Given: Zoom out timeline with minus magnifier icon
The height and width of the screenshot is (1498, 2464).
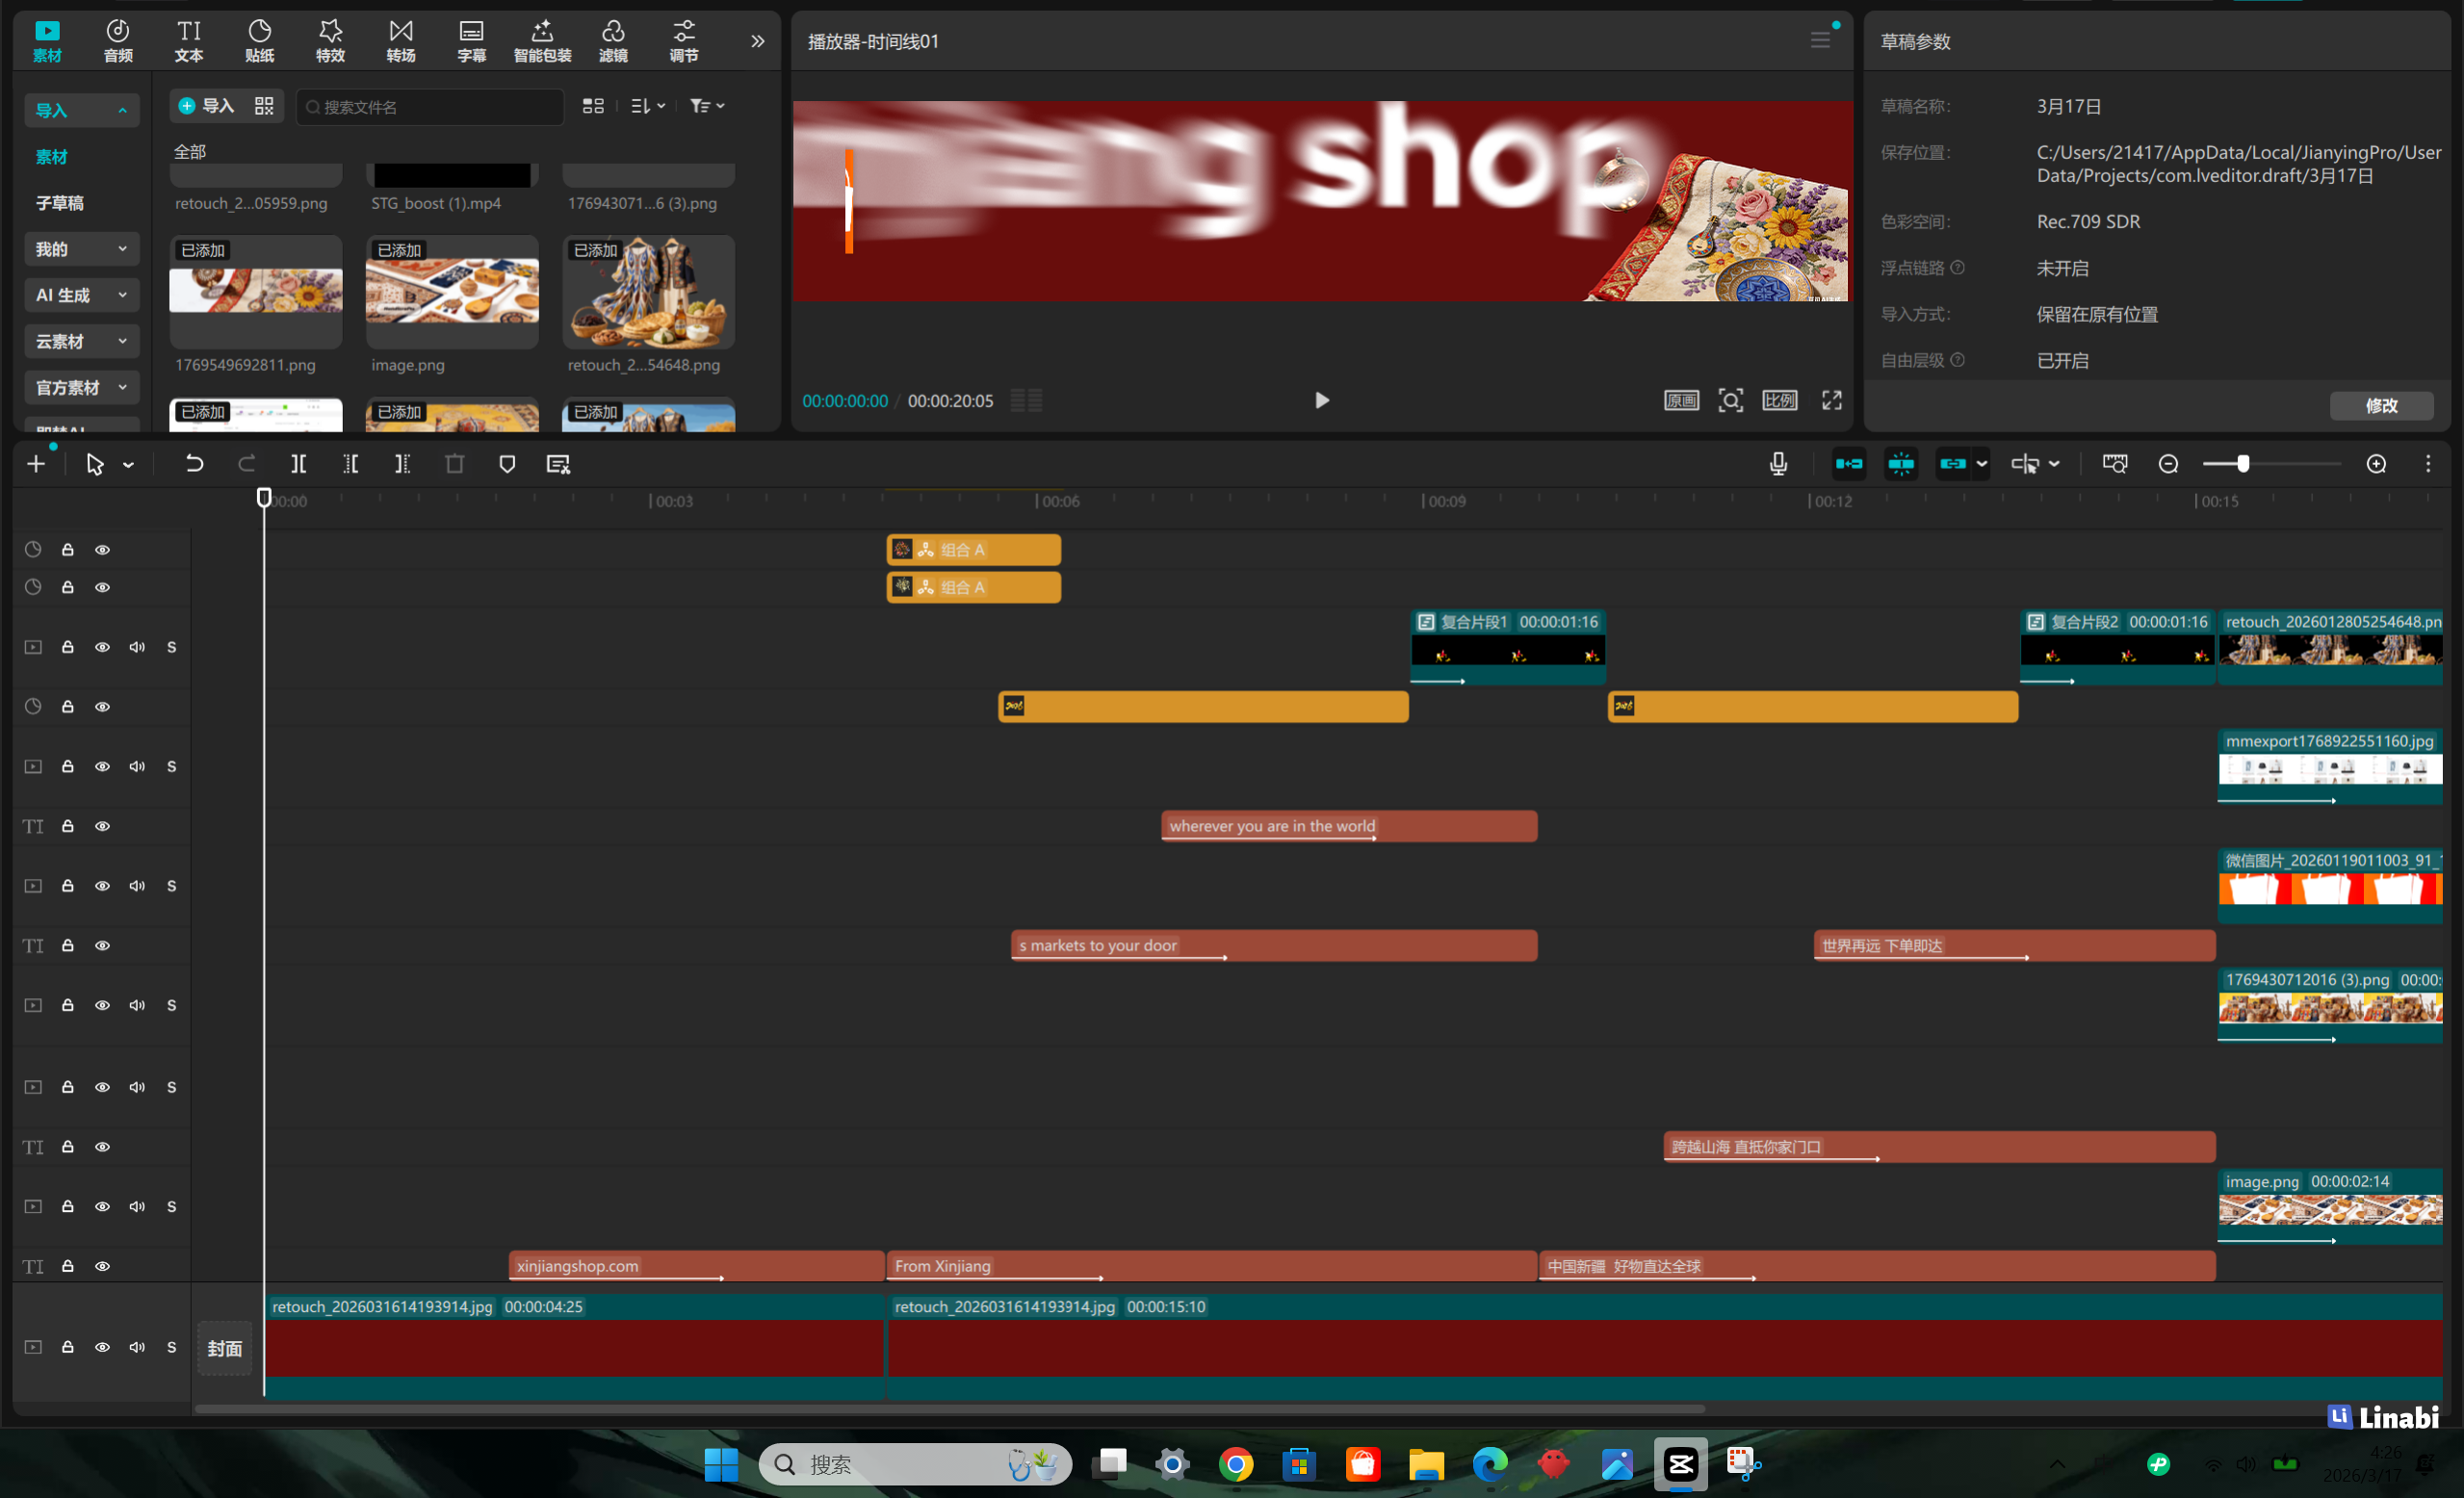Looking at the screenshot, I should (2168, 464).
